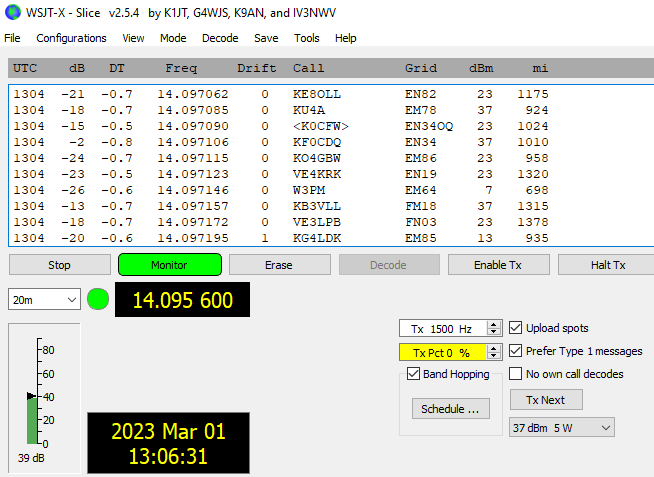Viewport: 654px width, 477px height.
Task: Open the Decode menu
Action: pos(220,38)
